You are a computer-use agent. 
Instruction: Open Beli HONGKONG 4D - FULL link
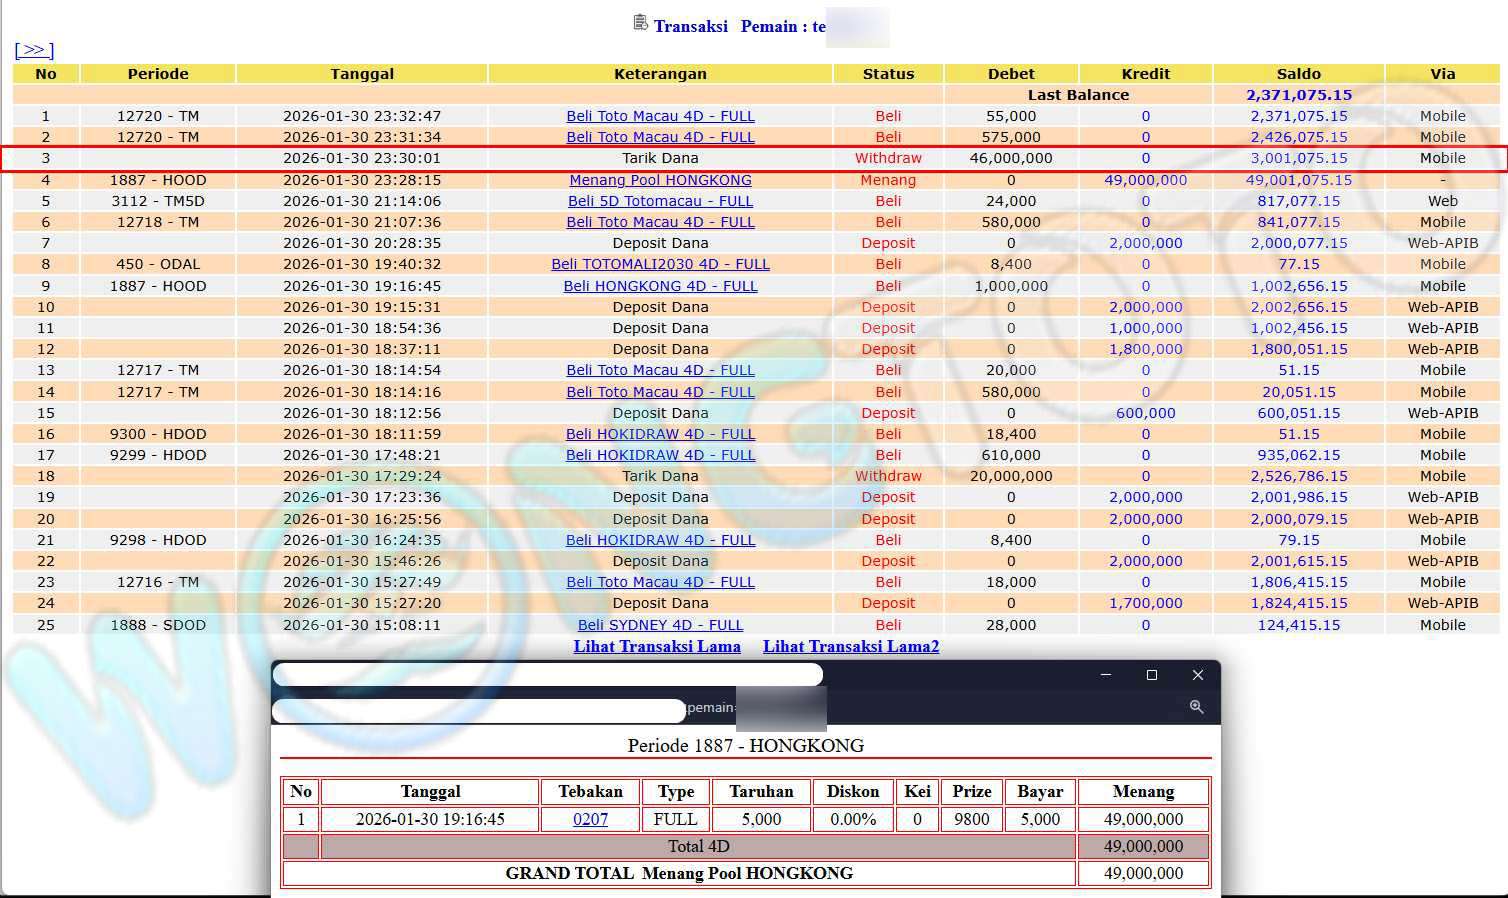(660, 286)
